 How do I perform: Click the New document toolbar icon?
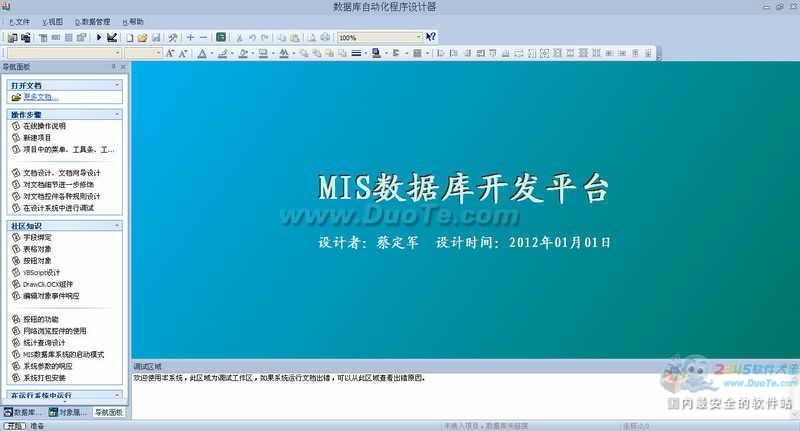click(x=129, y=37)
